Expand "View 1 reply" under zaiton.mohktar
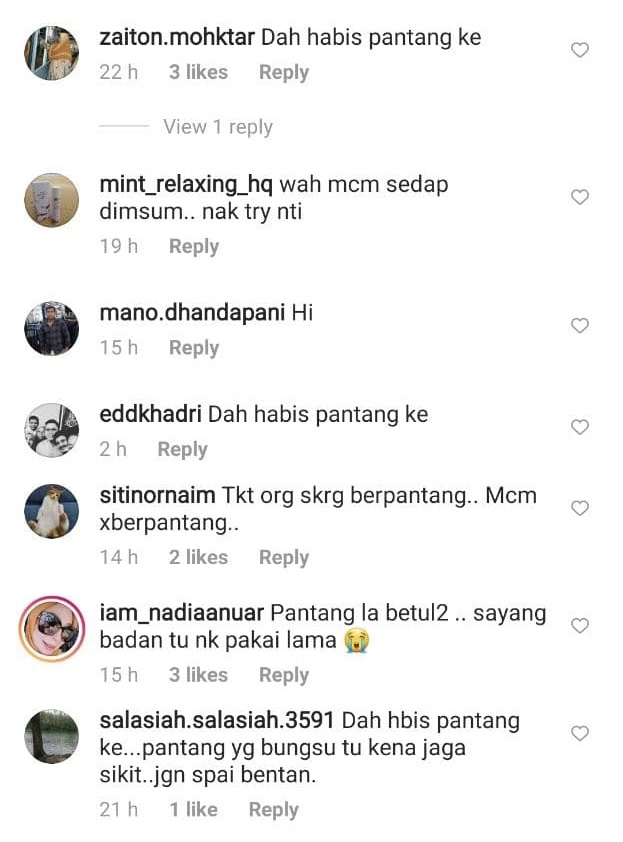623x842 pixels. tap(218, 127)
